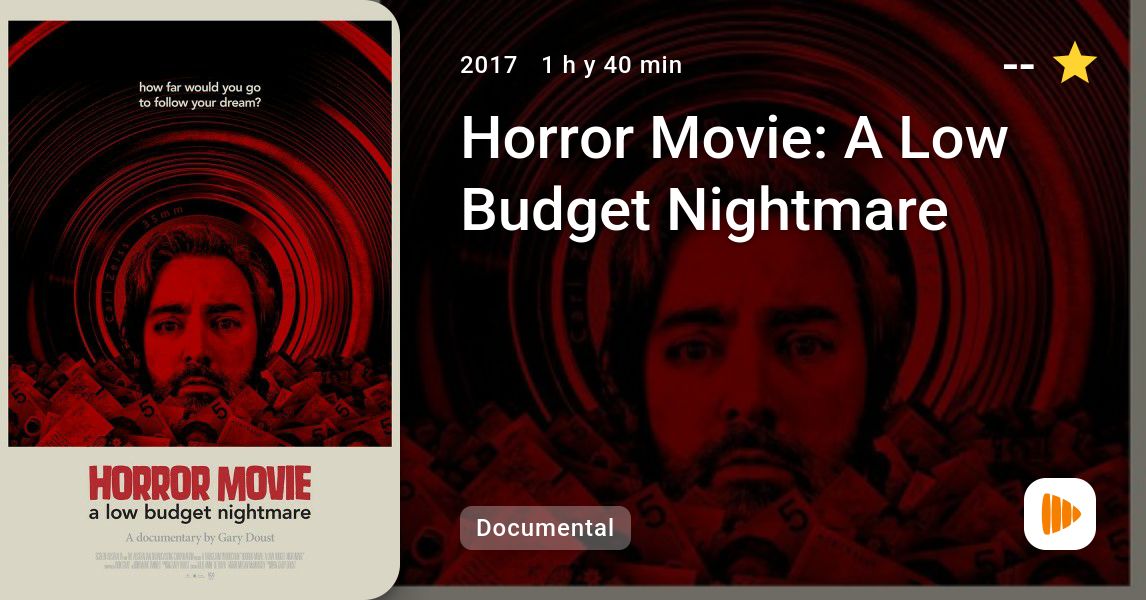1146x600 pixels.
Task: Select the Documental genre tag
Action: coord(545,528)
